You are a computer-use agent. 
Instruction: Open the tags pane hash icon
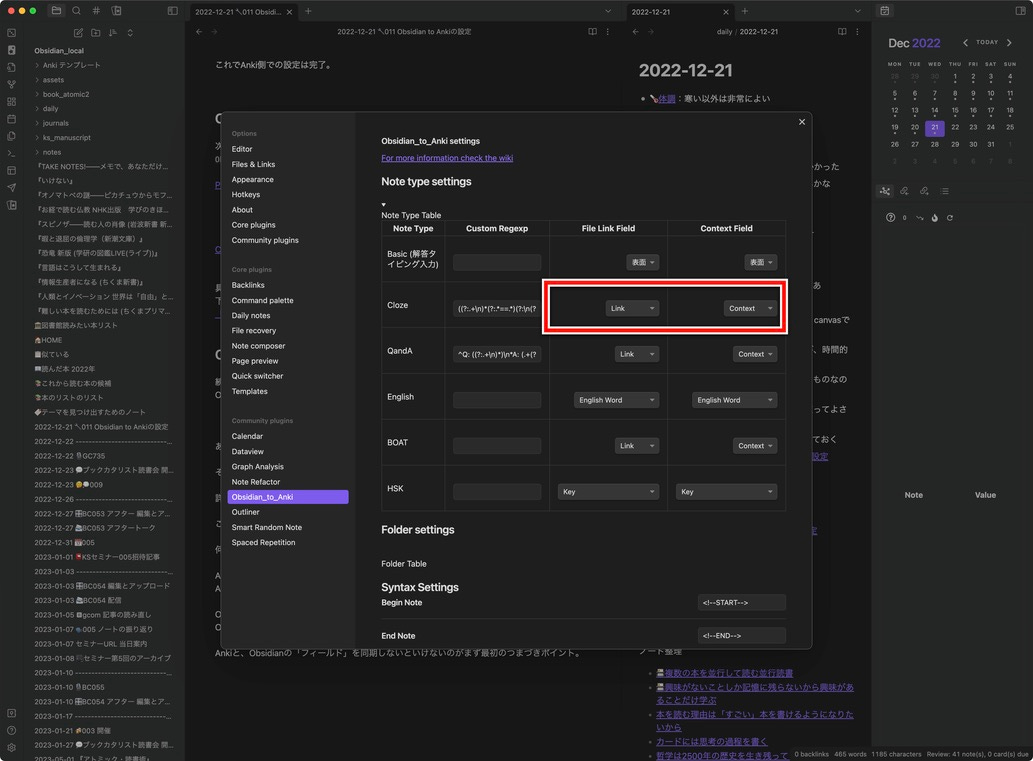pos(96,11)
